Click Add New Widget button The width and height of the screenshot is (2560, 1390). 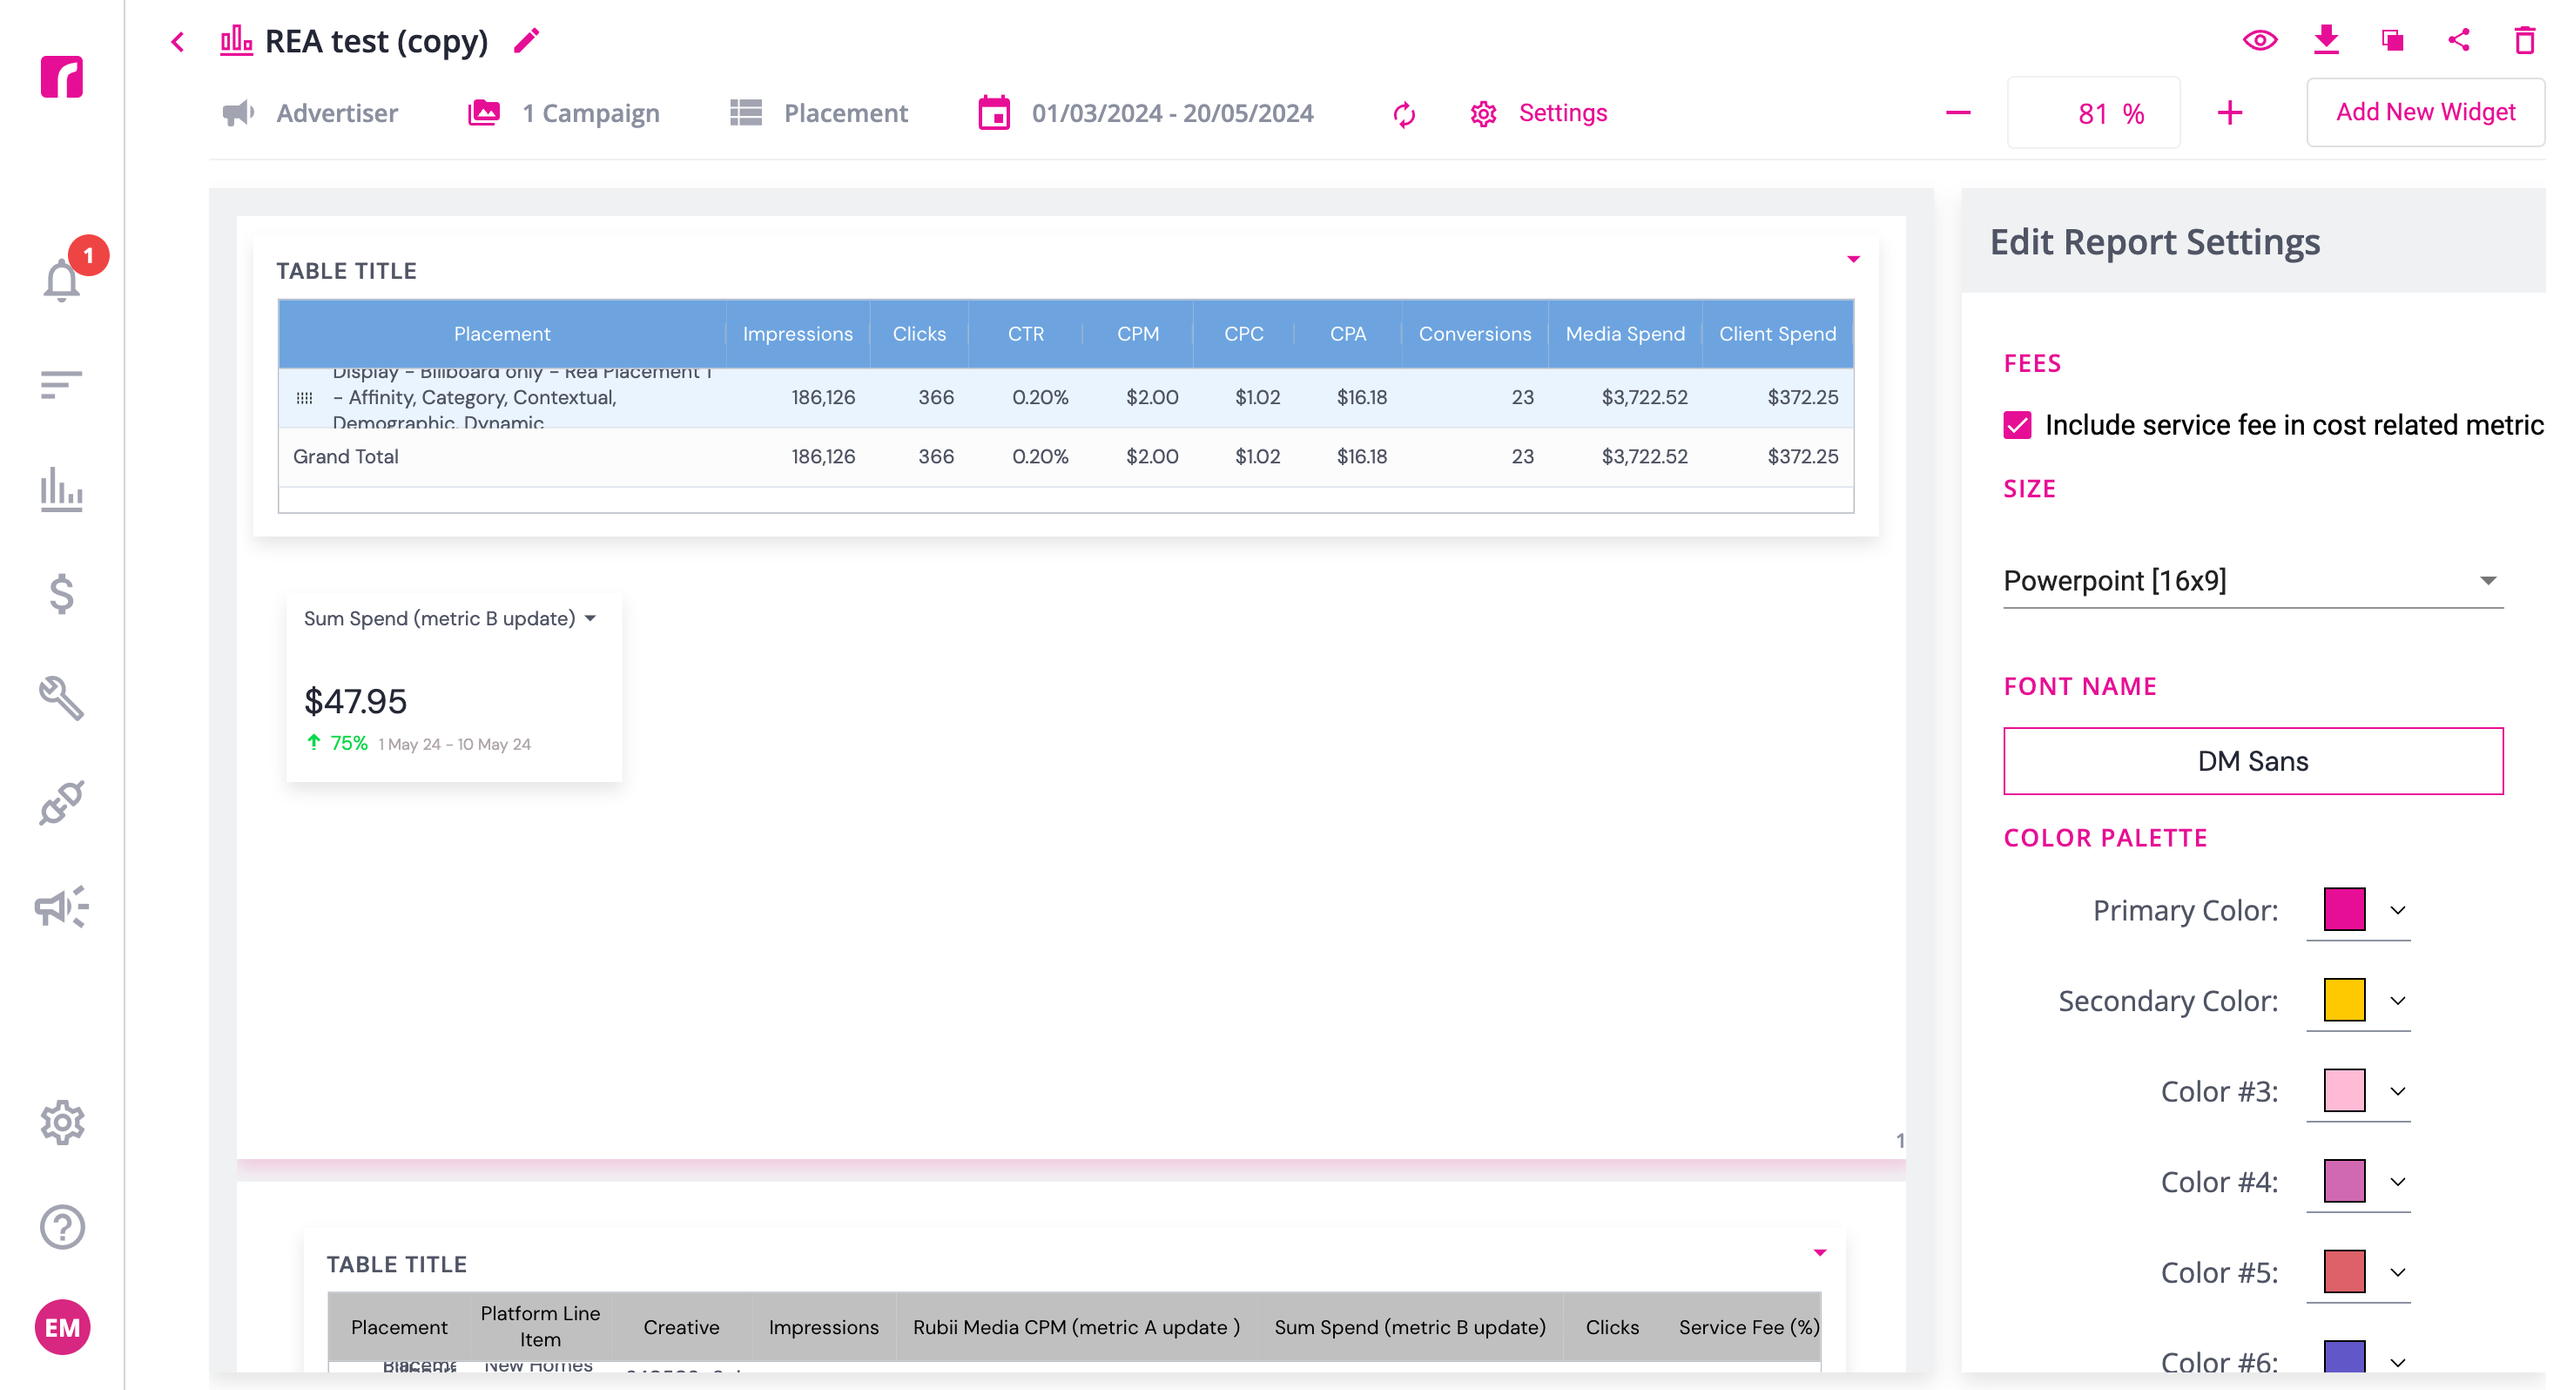[x=2424, y=112]
